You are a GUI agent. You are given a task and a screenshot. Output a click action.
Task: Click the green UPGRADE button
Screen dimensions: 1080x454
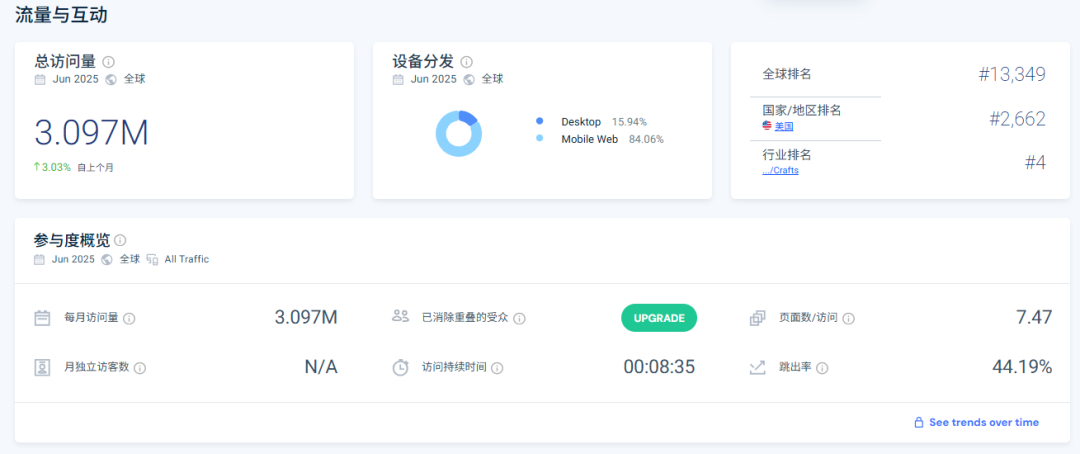659,318
